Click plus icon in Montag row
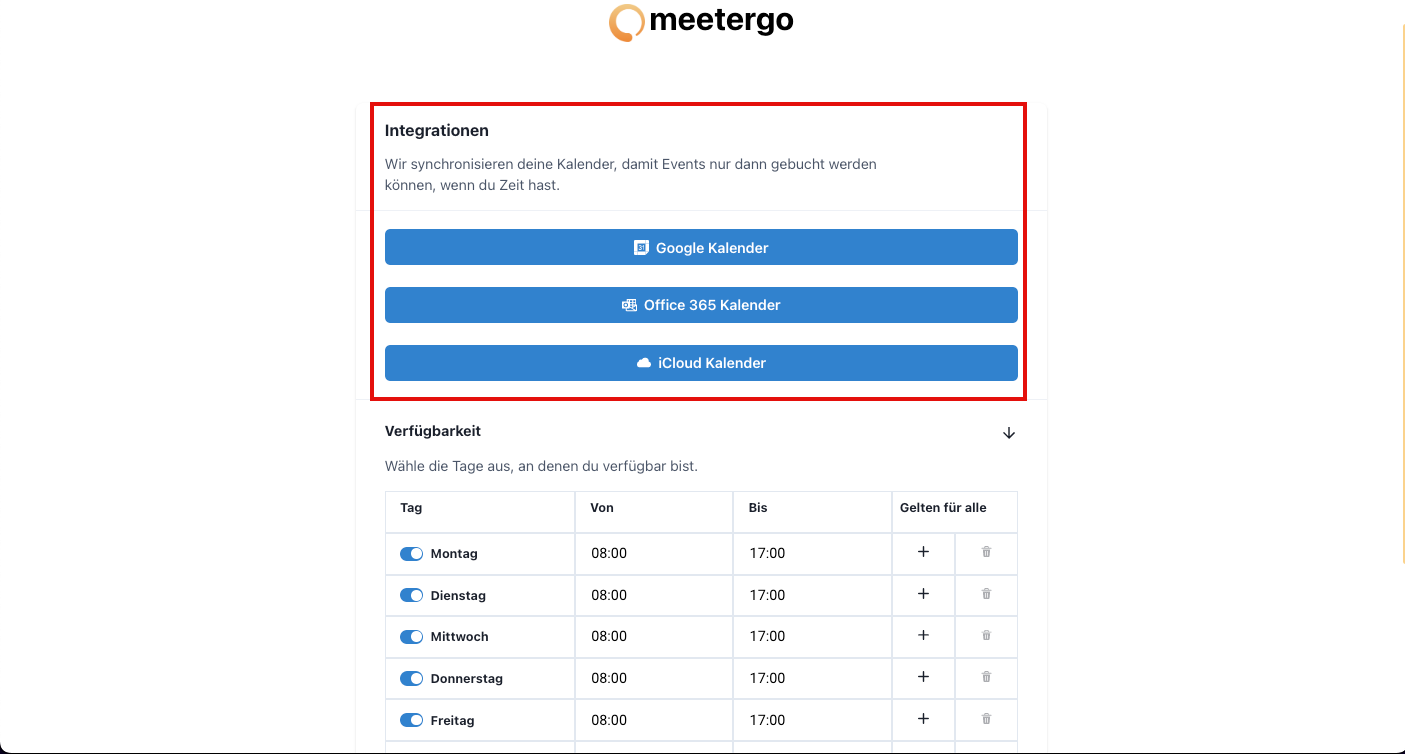 click(x=923, y=552)
